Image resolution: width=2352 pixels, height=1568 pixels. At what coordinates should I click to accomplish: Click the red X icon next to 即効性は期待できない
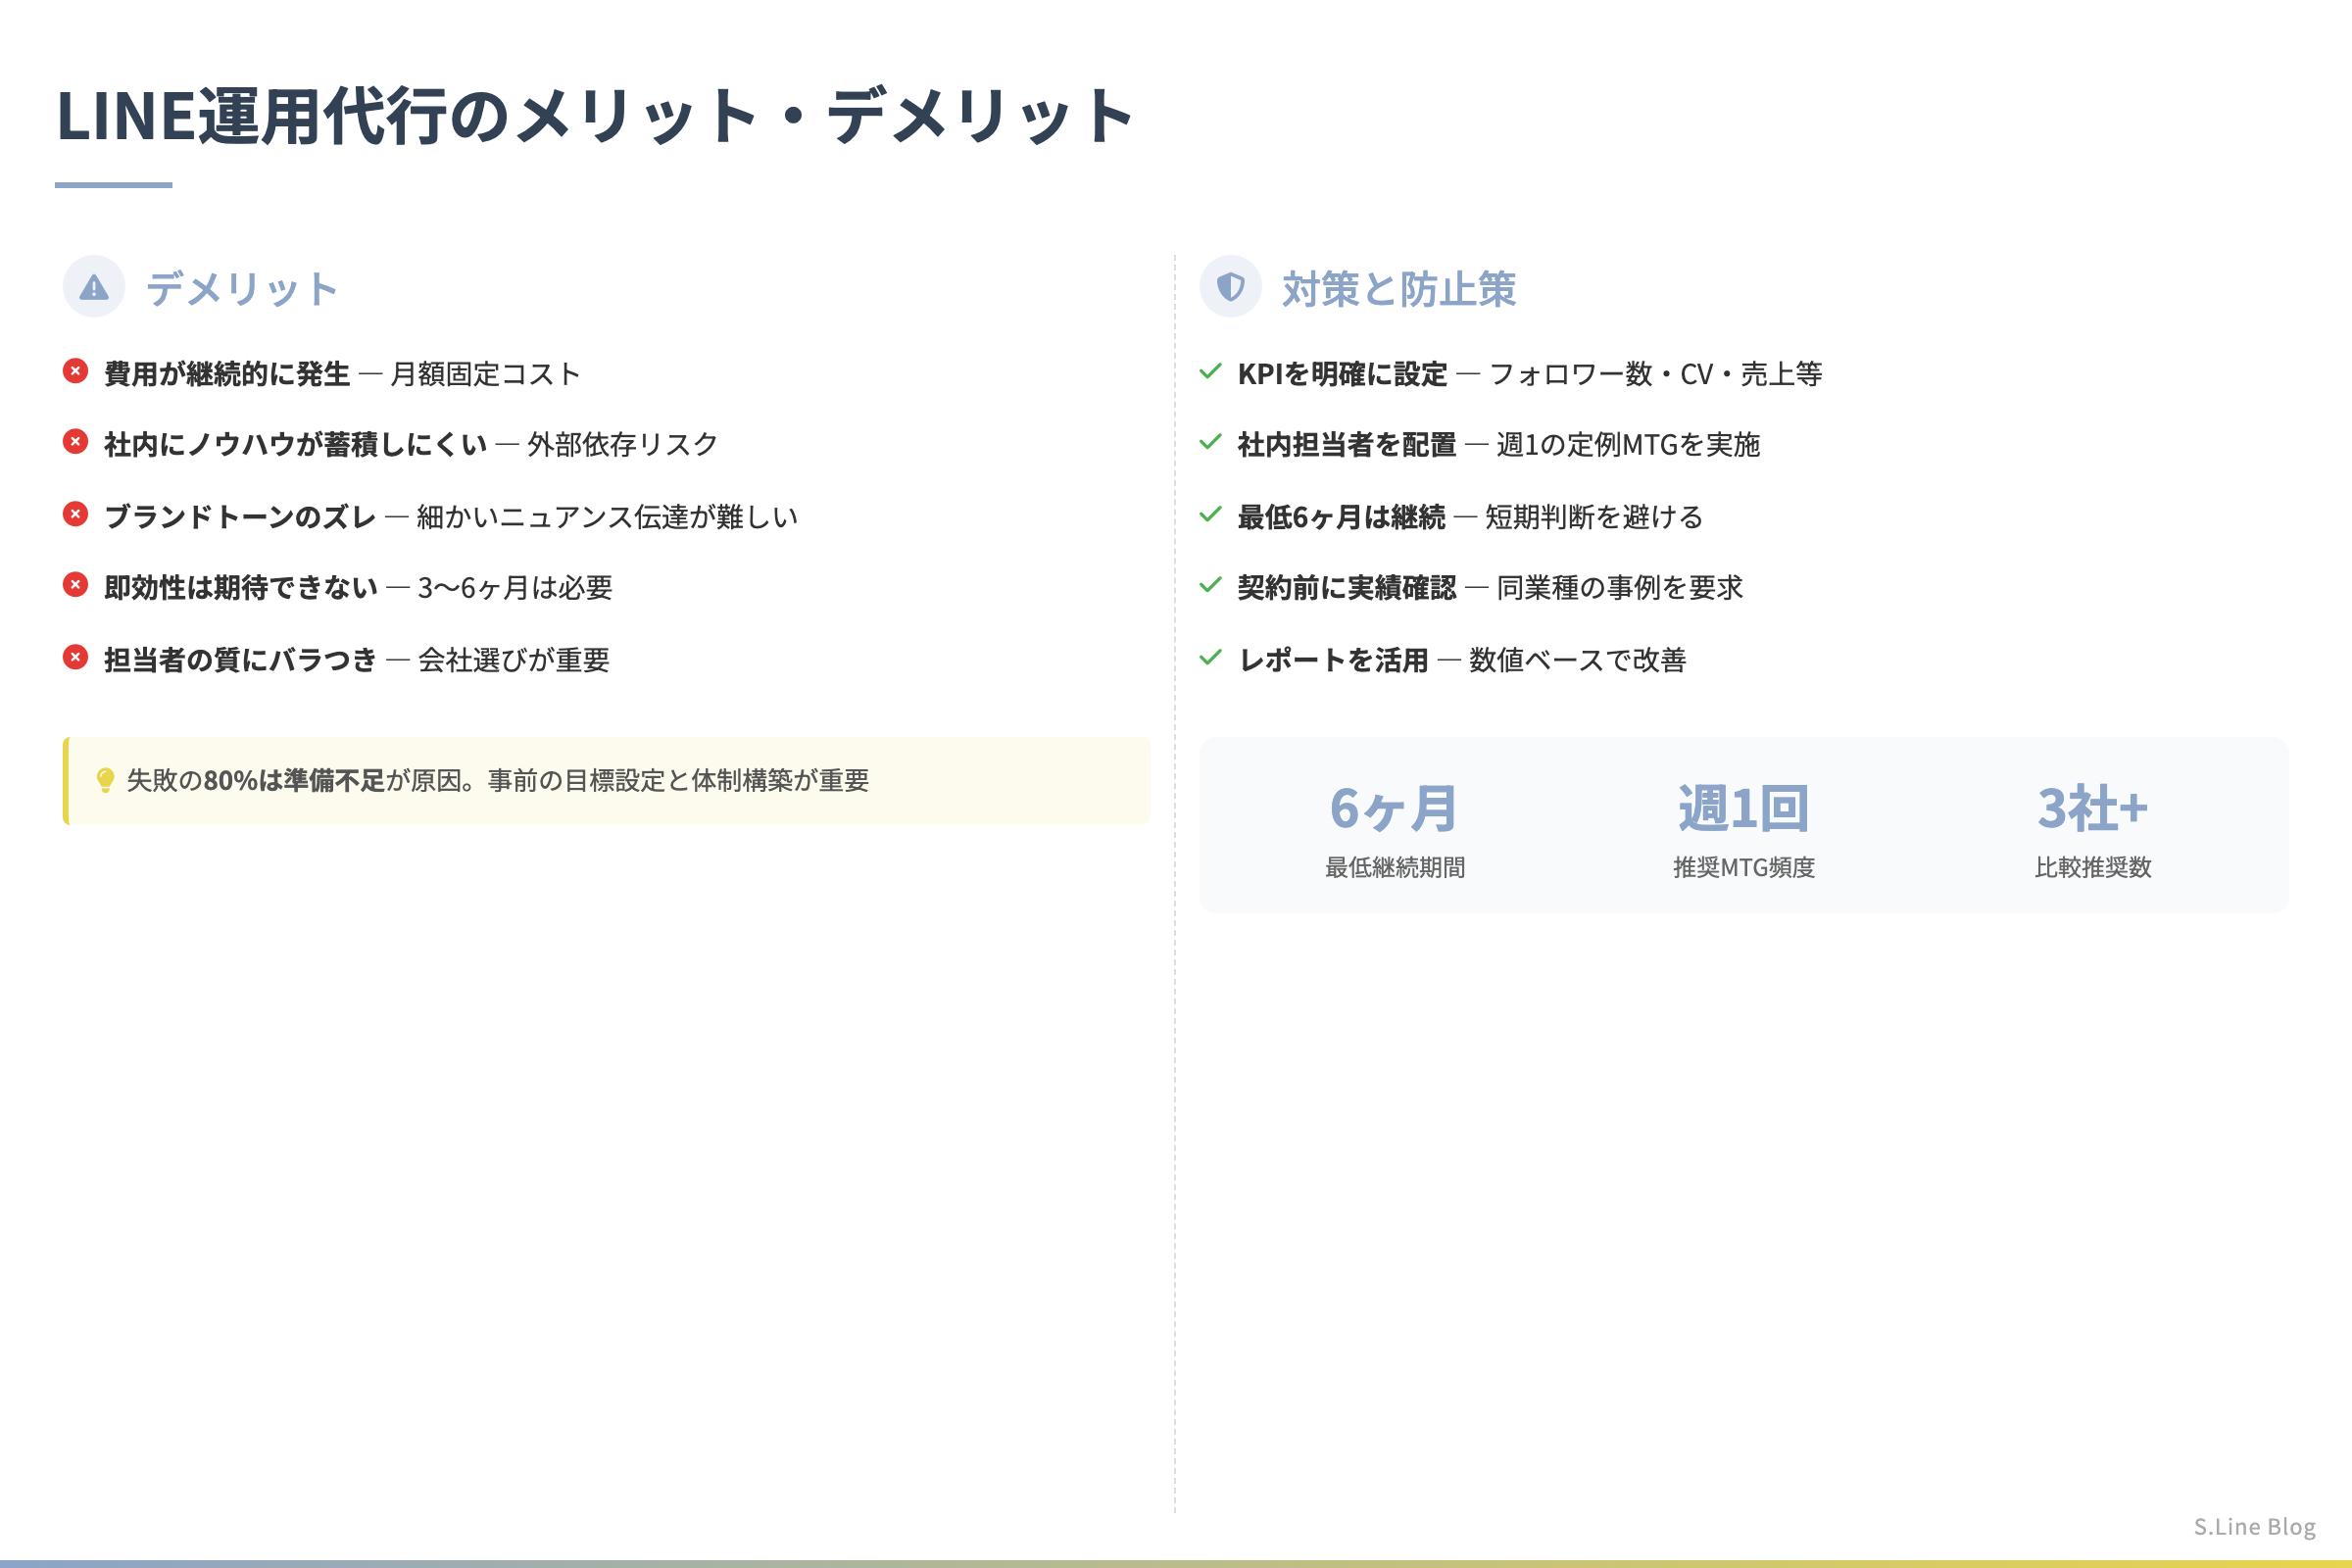tap(75, 585)
